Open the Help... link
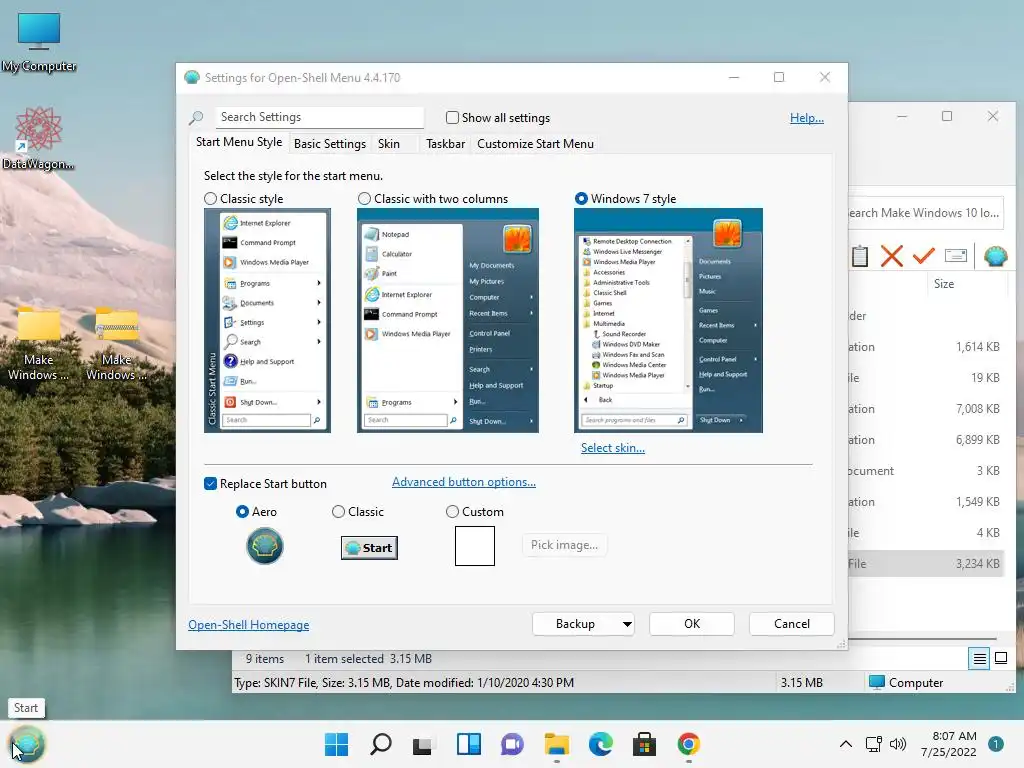 tap(807, 118)
